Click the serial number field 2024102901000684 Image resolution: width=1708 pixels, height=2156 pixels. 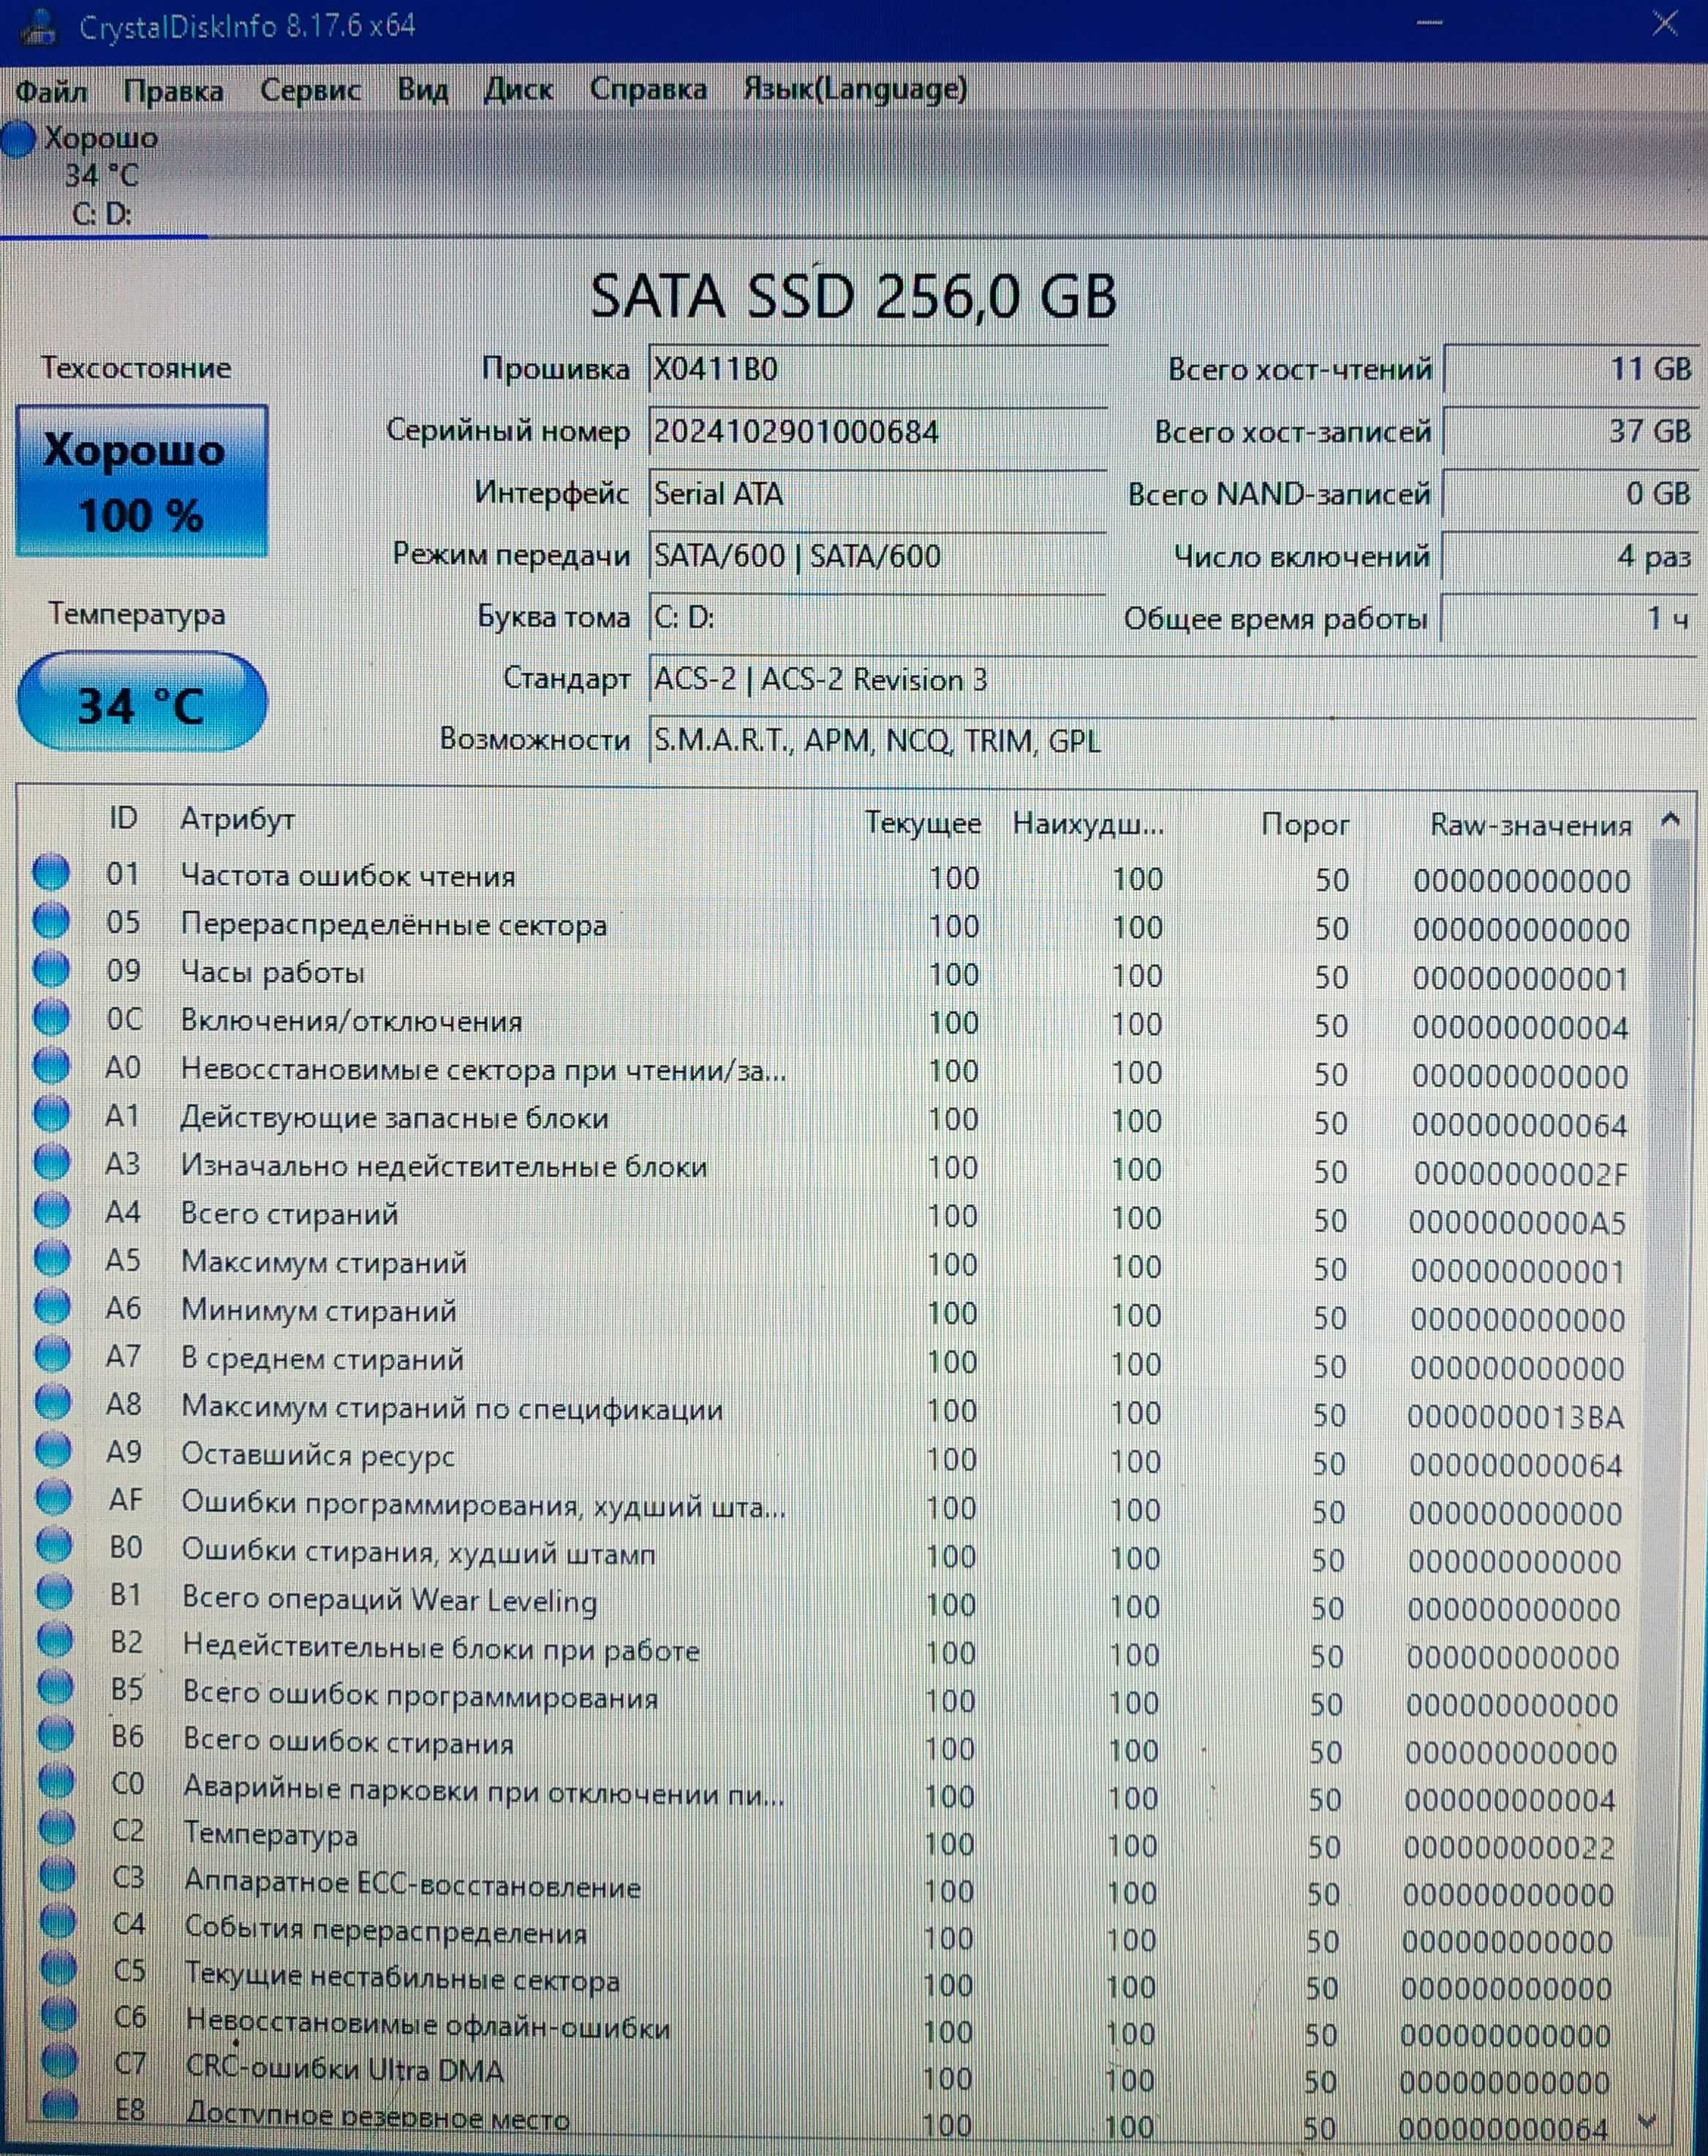pyautogui.click(x=877, y=432)
